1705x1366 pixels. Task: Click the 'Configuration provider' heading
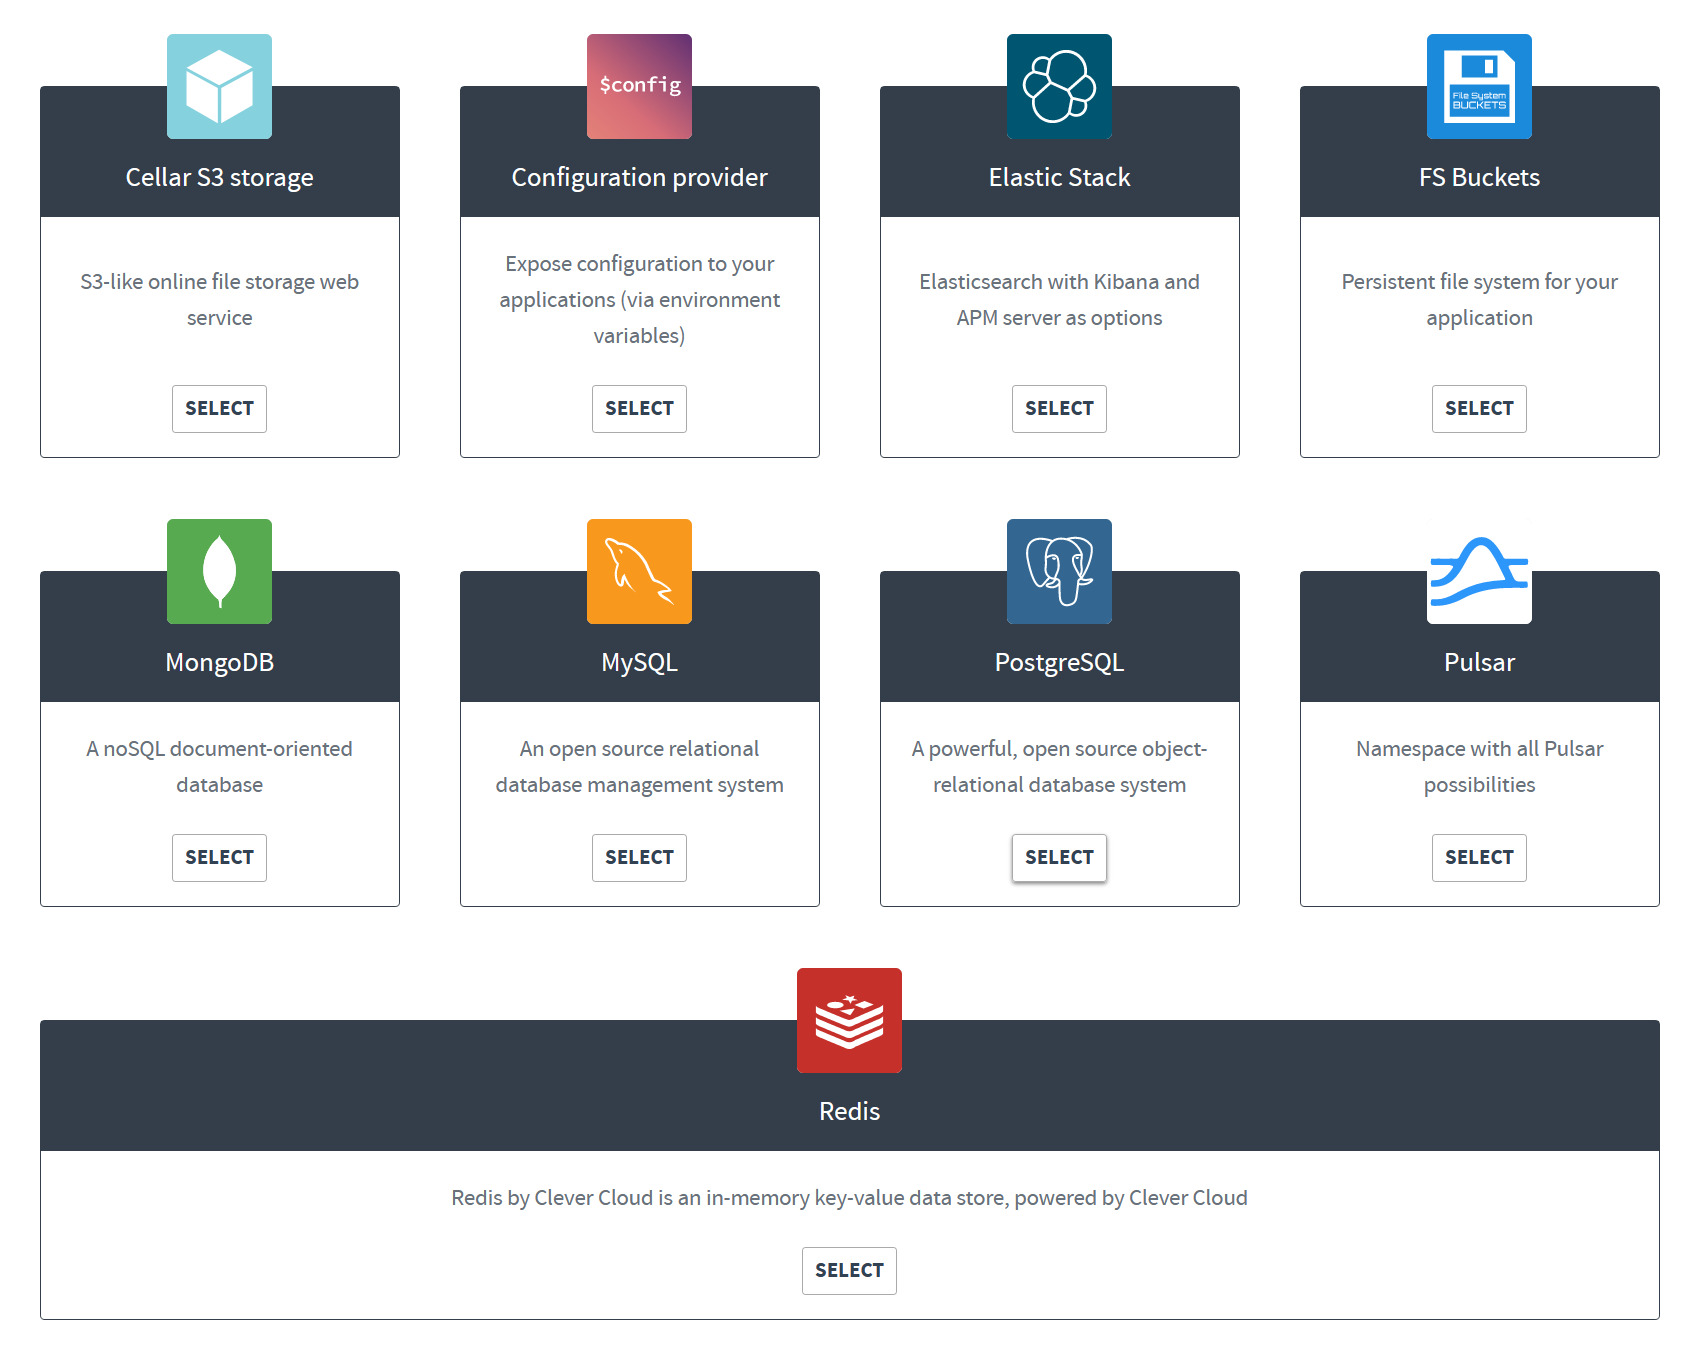point(639,178)
